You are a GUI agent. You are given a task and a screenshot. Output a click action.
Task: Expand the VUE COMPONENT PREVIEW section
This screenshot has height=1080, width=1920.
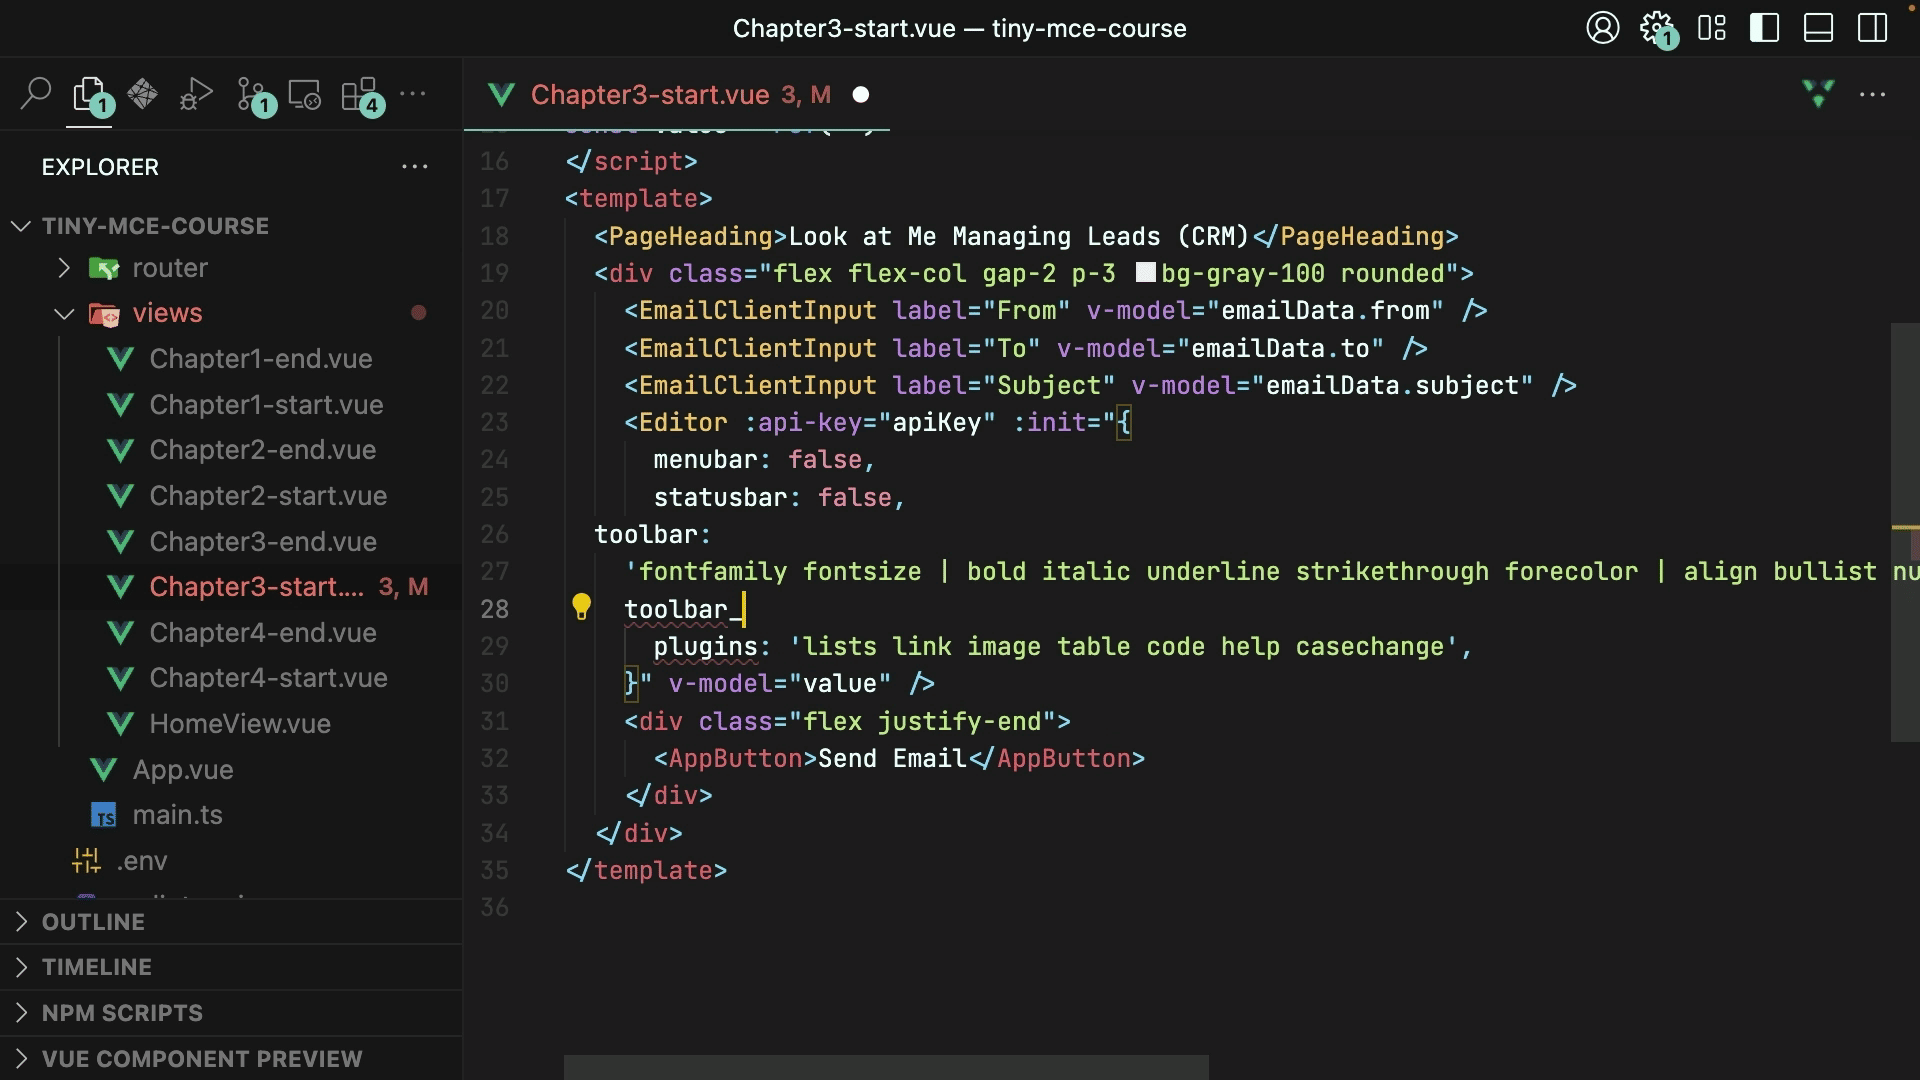pos(230,1059)
